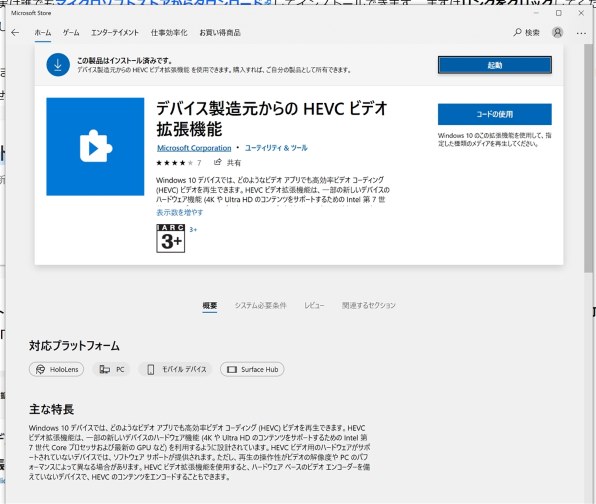Click the この製品はインストール済みです text

(125, 60)
